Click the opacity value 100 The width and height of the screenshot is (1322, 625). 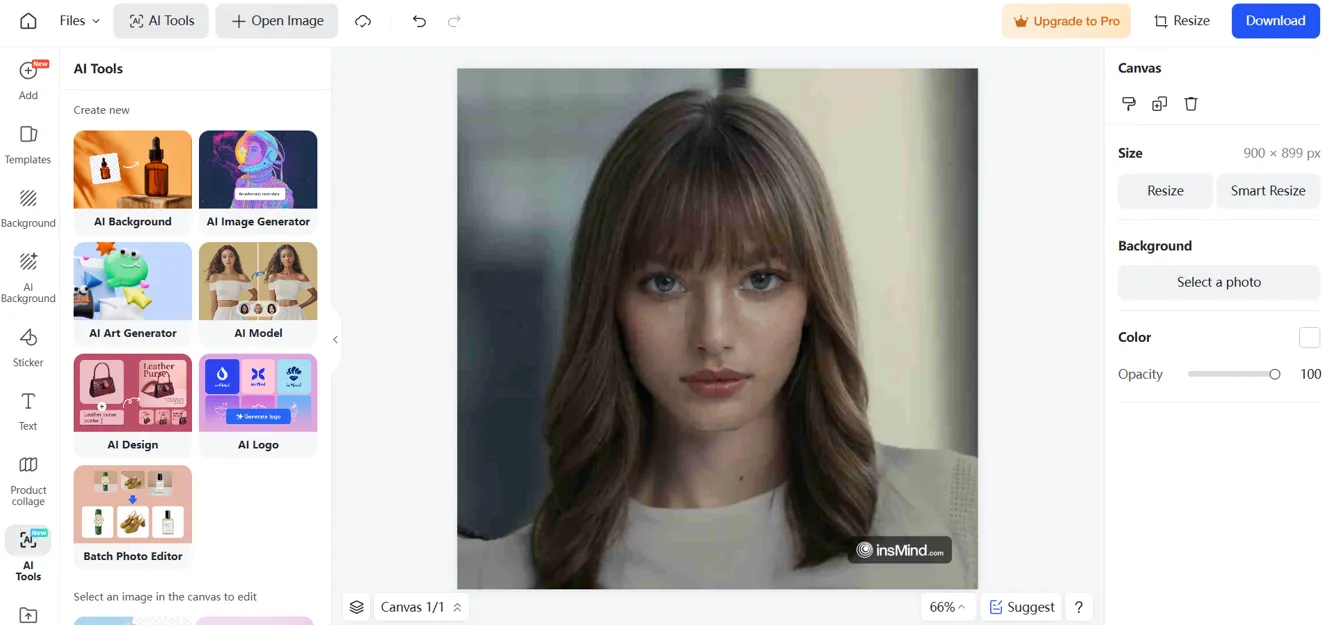point(1310,374)
